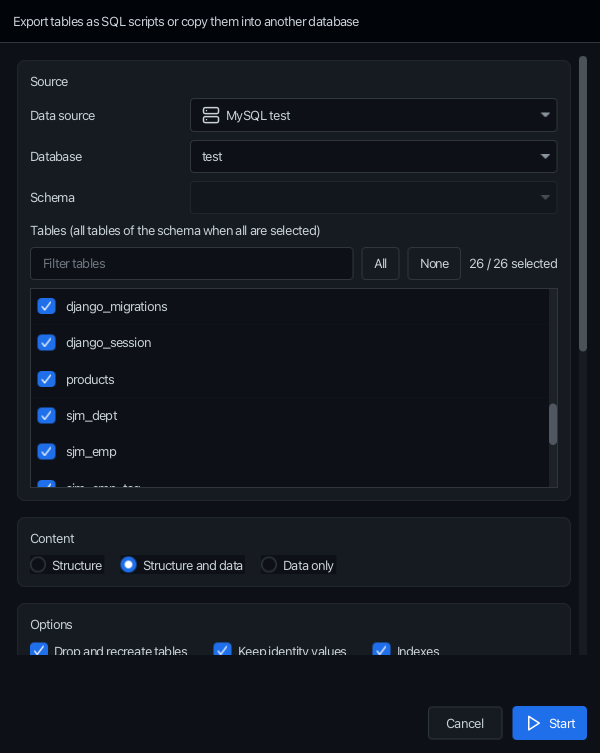
Task: Click the 26 / 26 selected counter
Action: click(x=513, y=264)
